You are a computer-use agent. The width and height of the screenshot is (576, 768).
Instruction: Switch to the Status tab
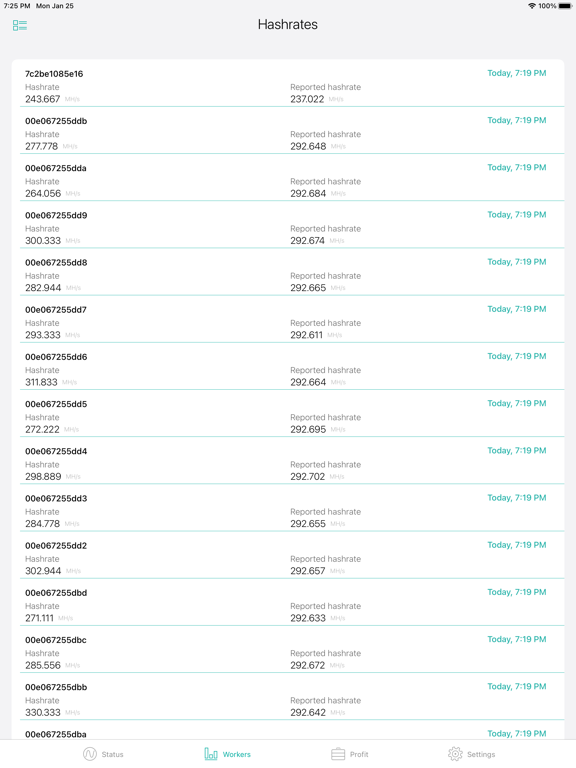[103, 754]
